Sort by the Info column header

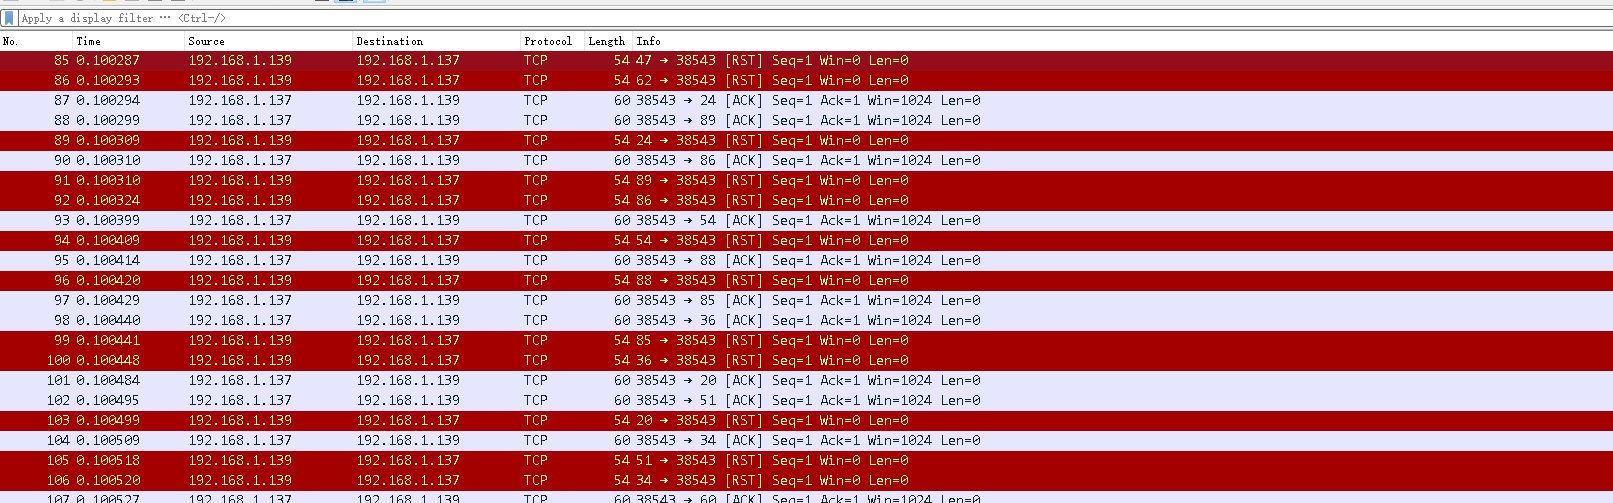pyautogui.click(x=1123, y=41)
